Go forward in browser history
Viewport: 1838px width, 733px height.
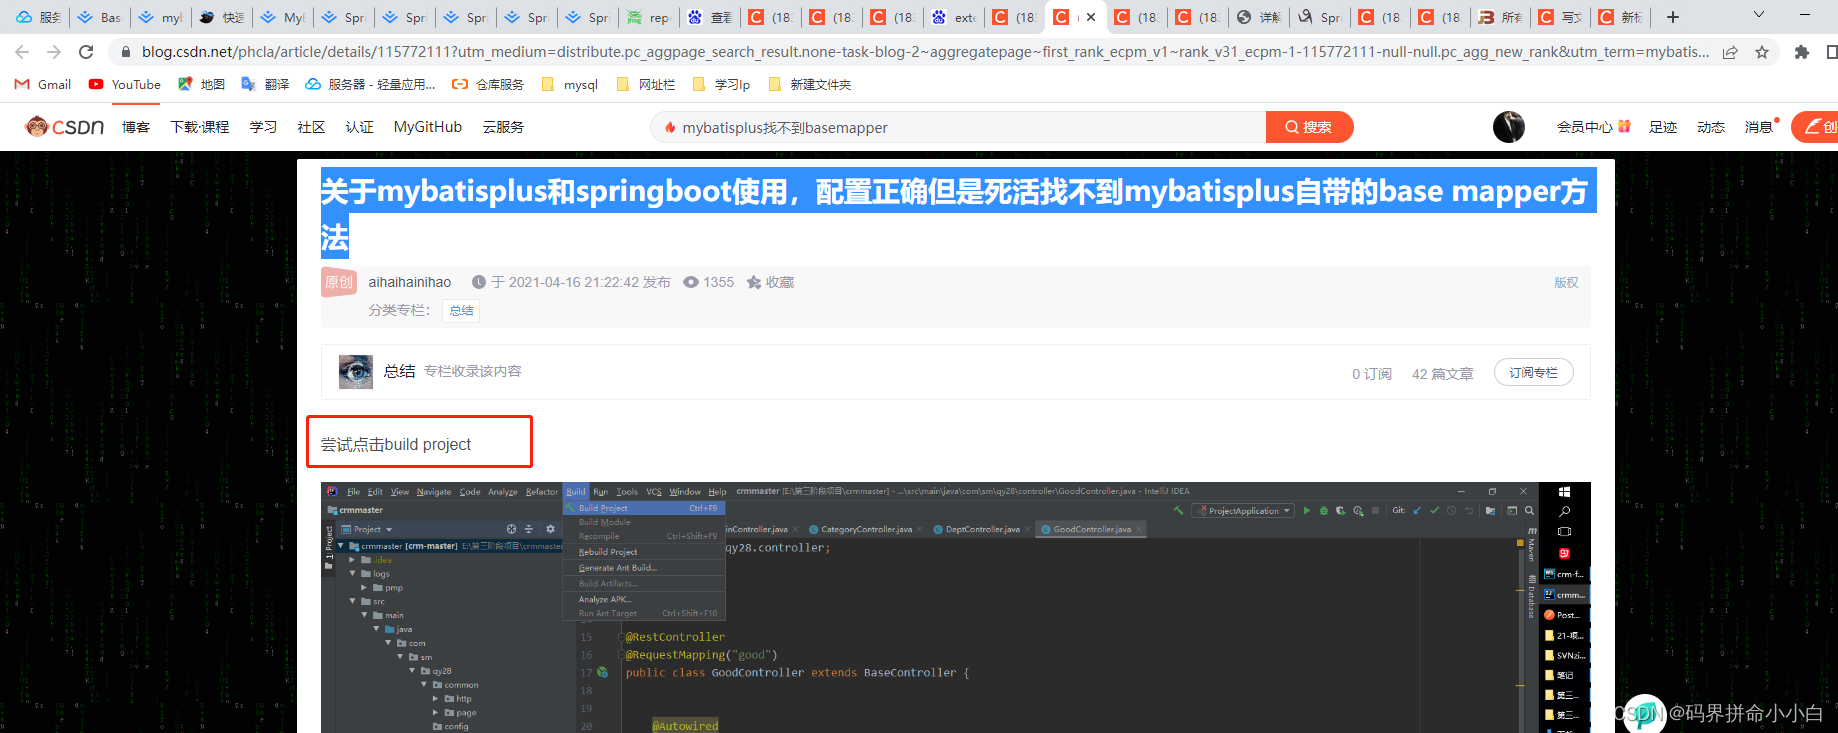[54, 52]
